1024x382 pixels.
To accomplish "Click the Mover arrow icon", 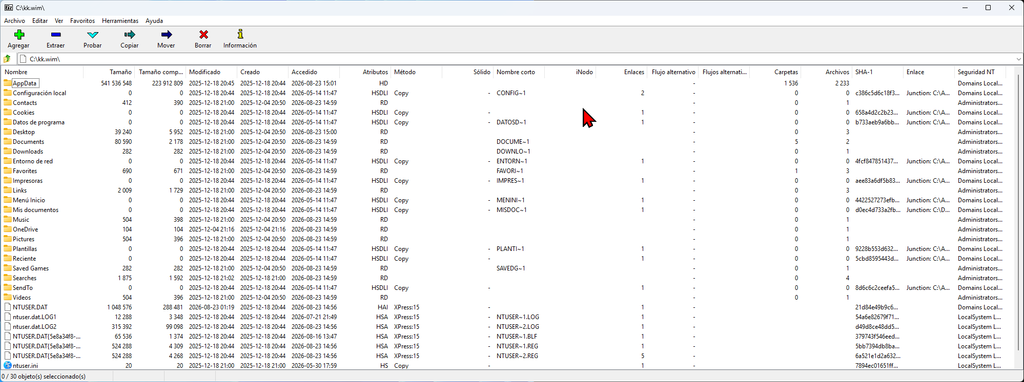I will coord(167,35).
